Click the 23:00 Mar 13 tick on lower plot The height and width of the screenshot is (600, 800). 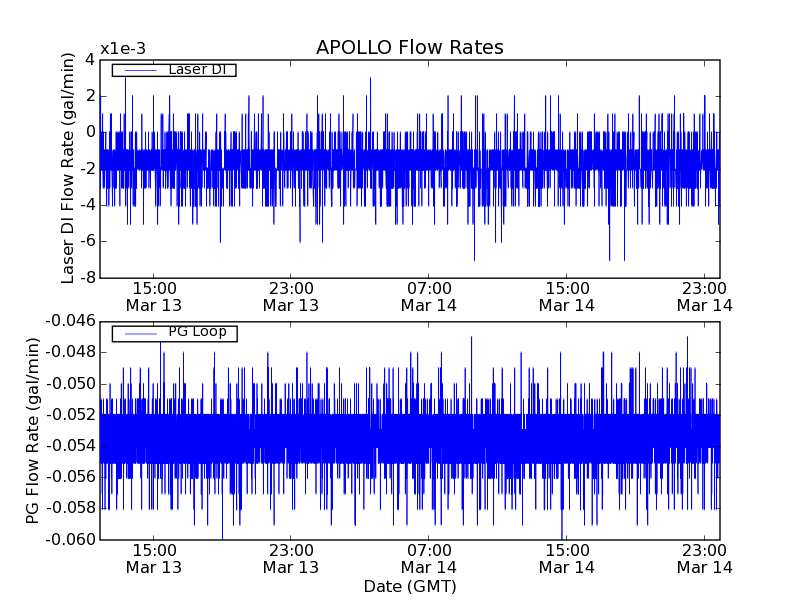coord(291,558)
